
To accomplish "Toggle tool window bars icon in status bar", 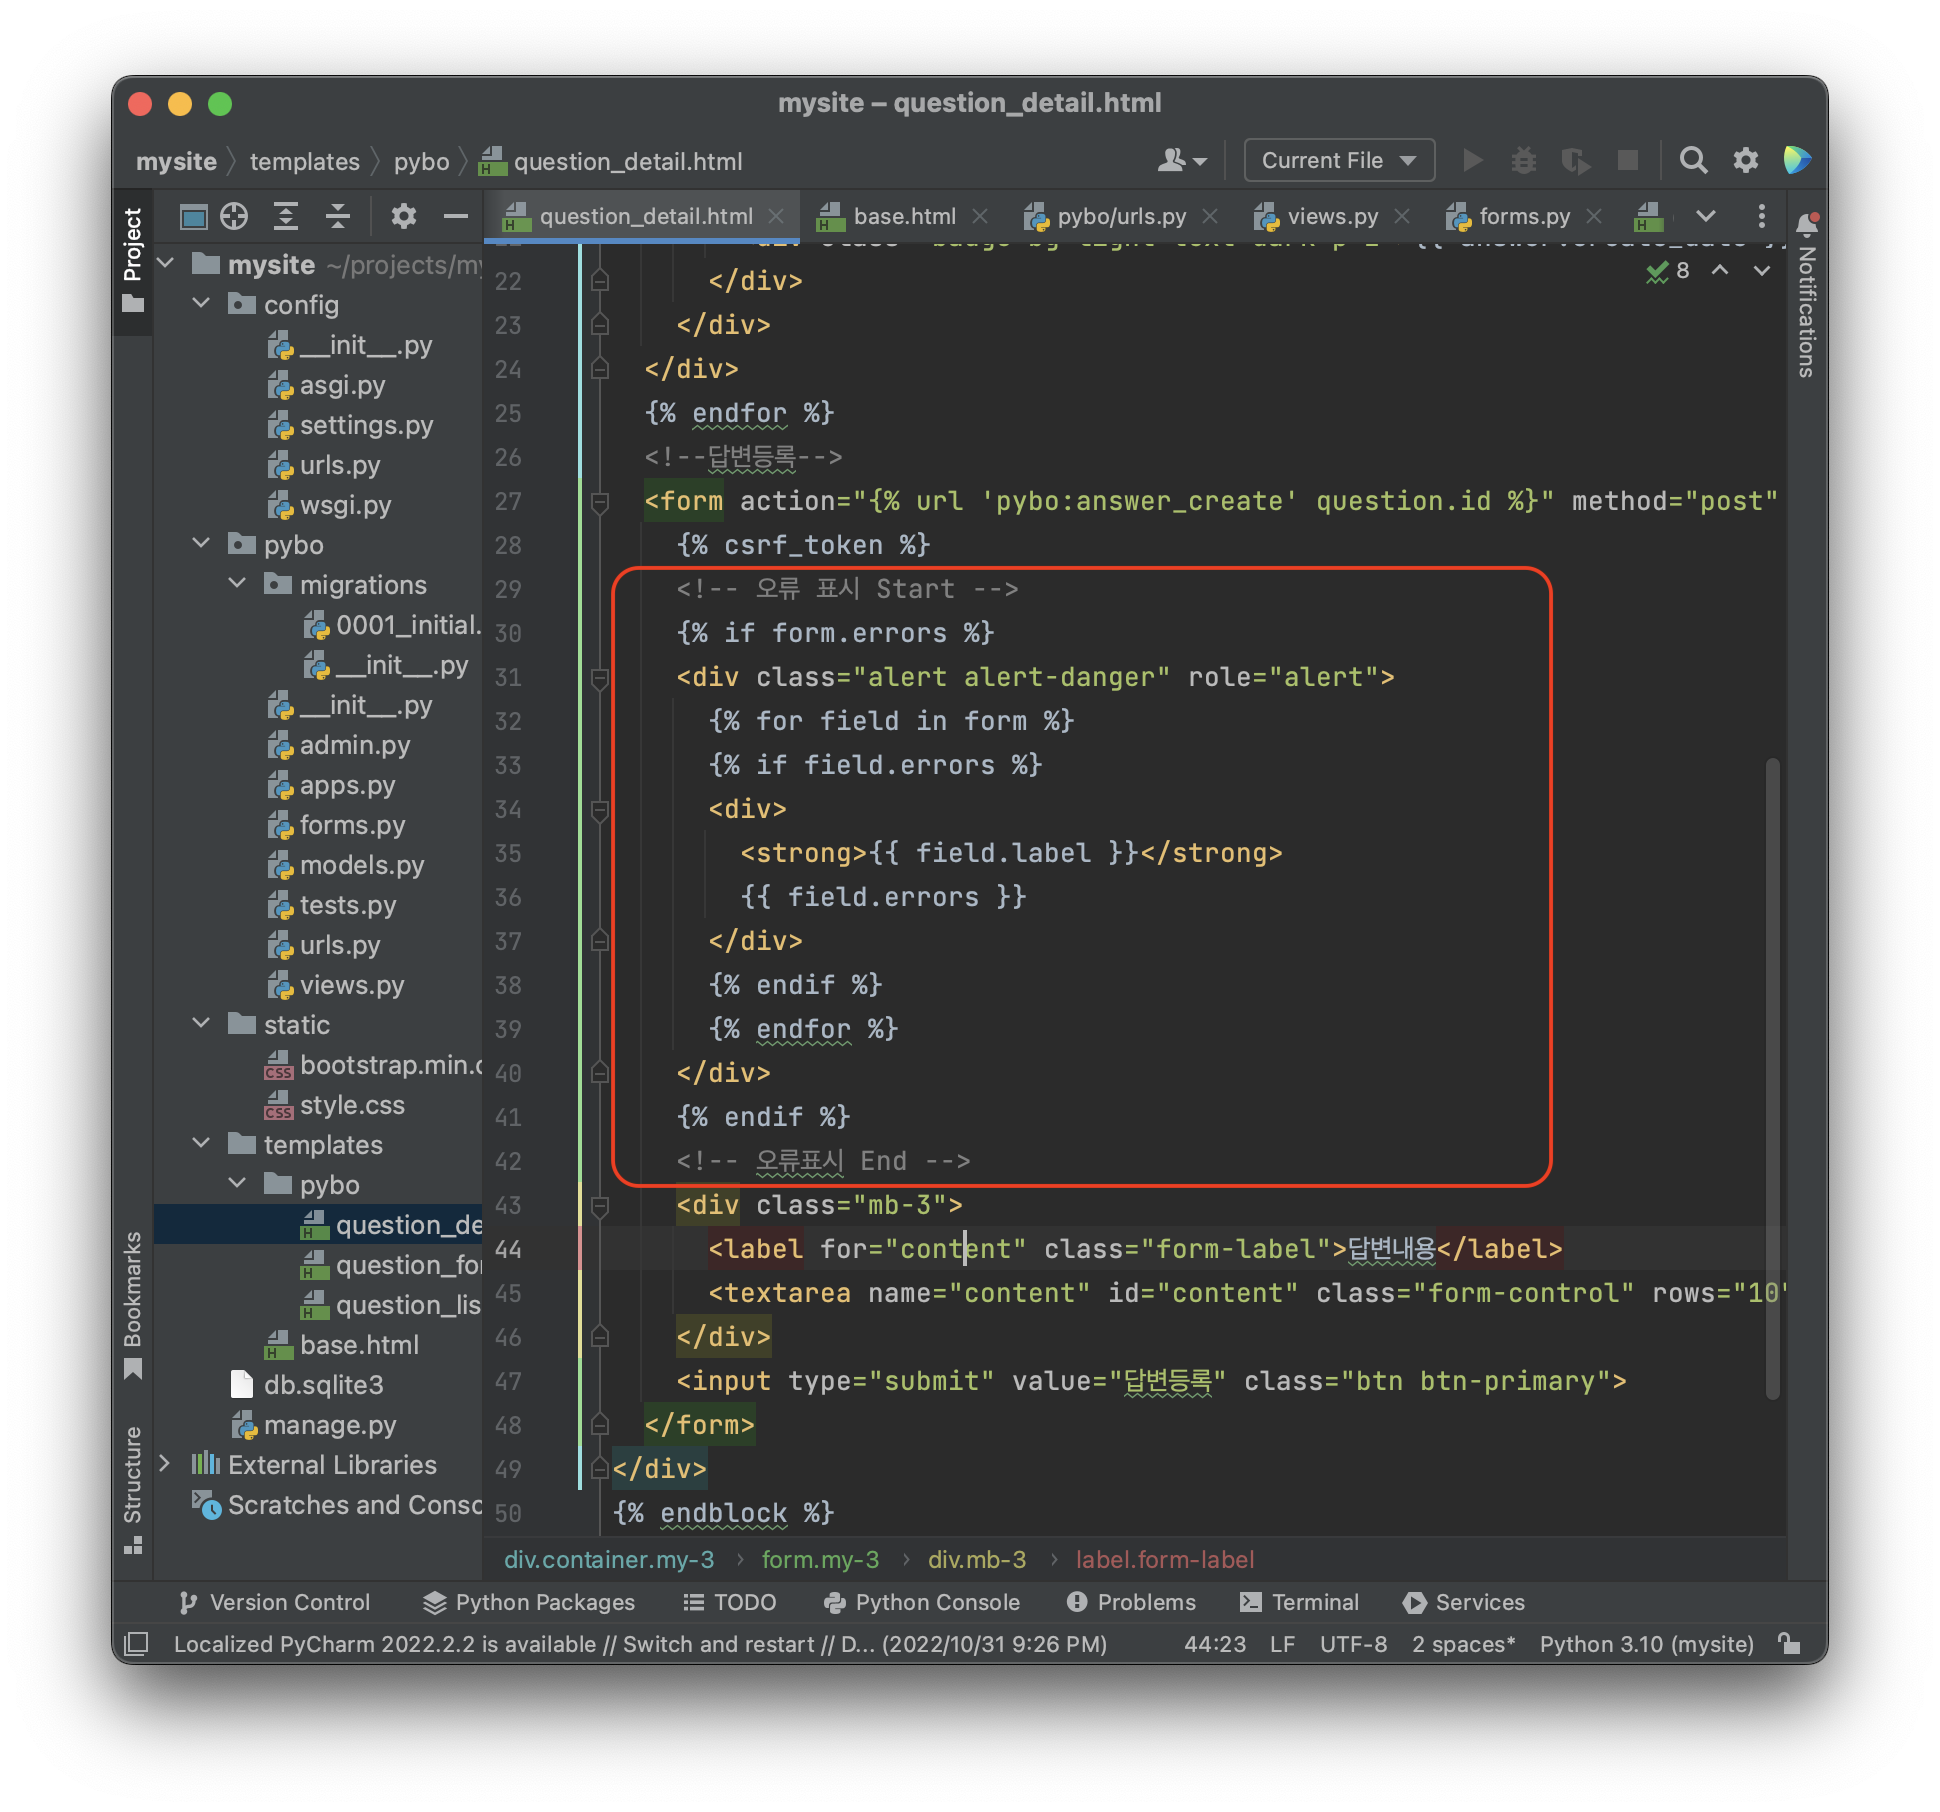I will pos(136,1643).
